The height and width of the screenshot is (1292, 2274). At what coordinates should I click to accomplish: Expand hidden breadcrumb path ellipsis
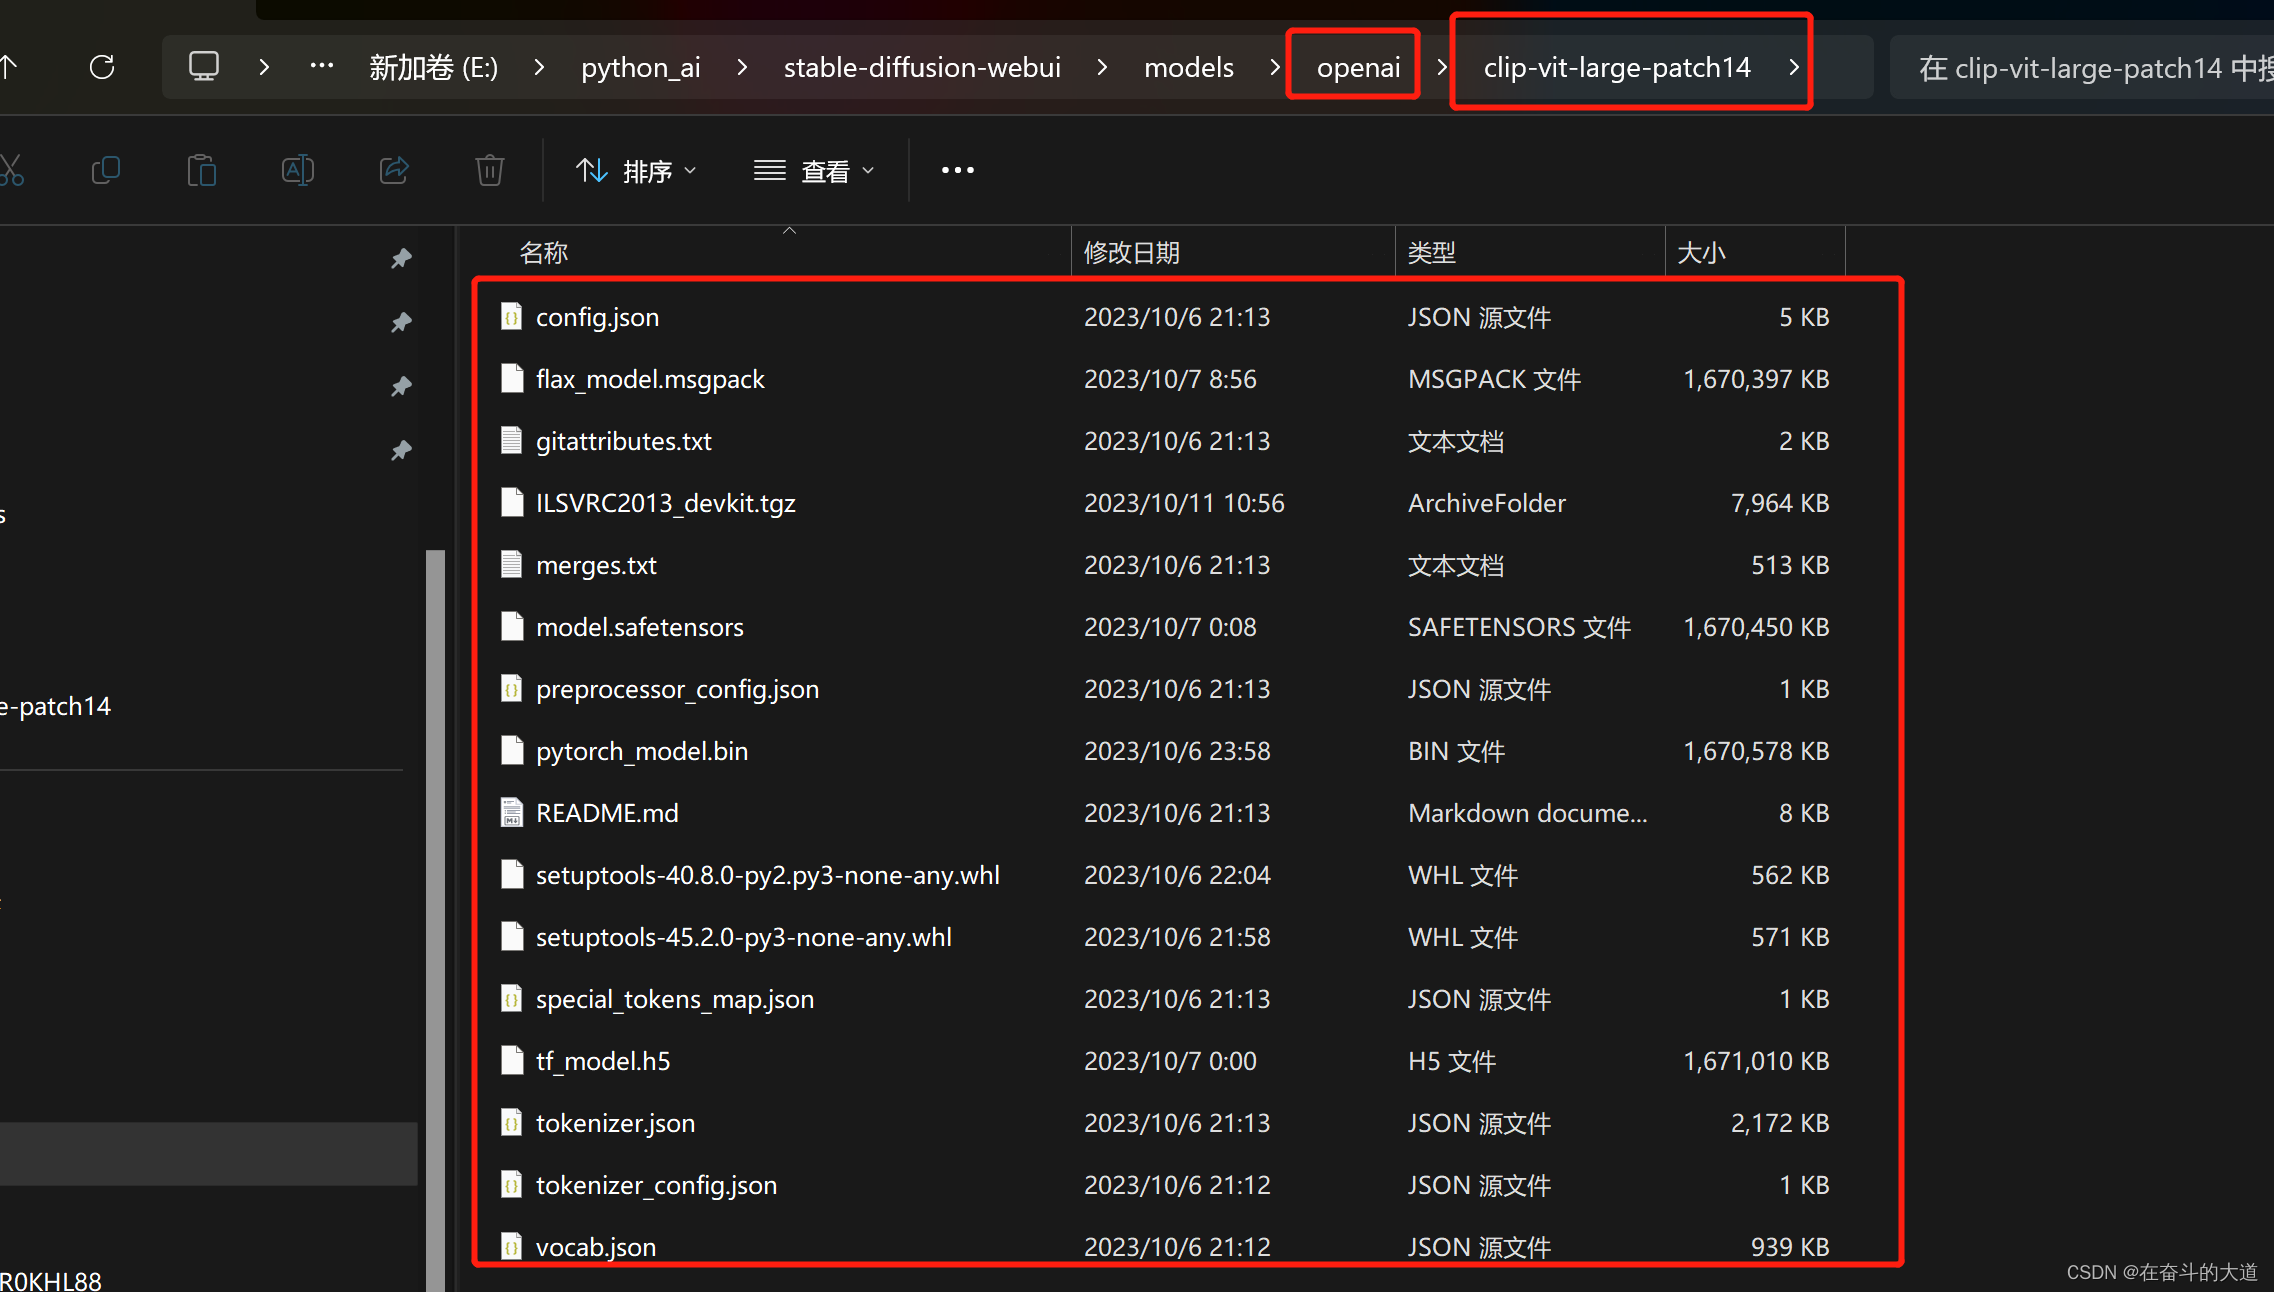pyautogui.click(x=321, y=67)
